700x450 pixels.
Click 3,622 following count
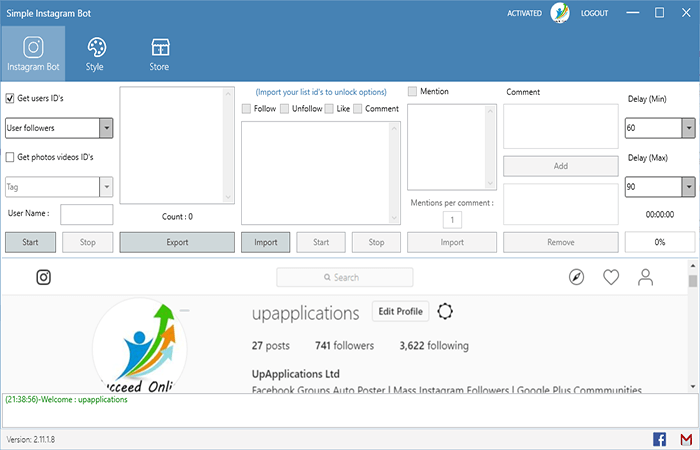click(x=434, y=346)
